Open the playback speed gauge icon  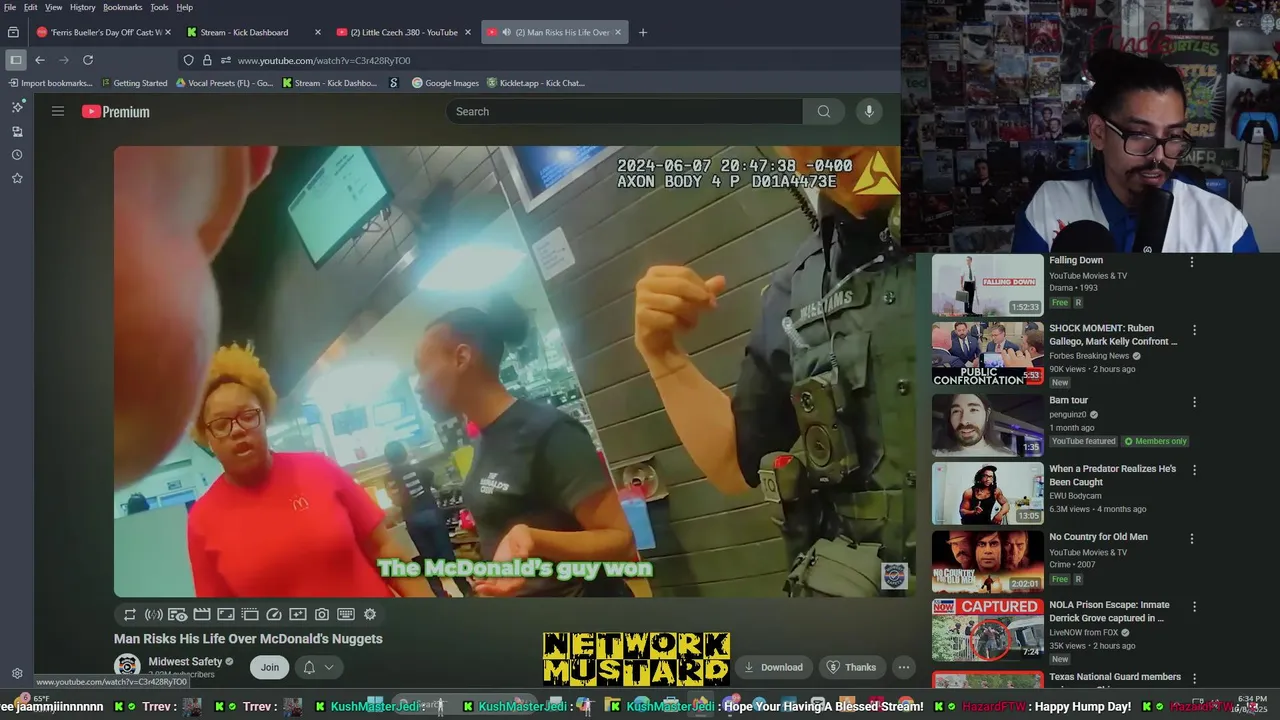(274, 615)
